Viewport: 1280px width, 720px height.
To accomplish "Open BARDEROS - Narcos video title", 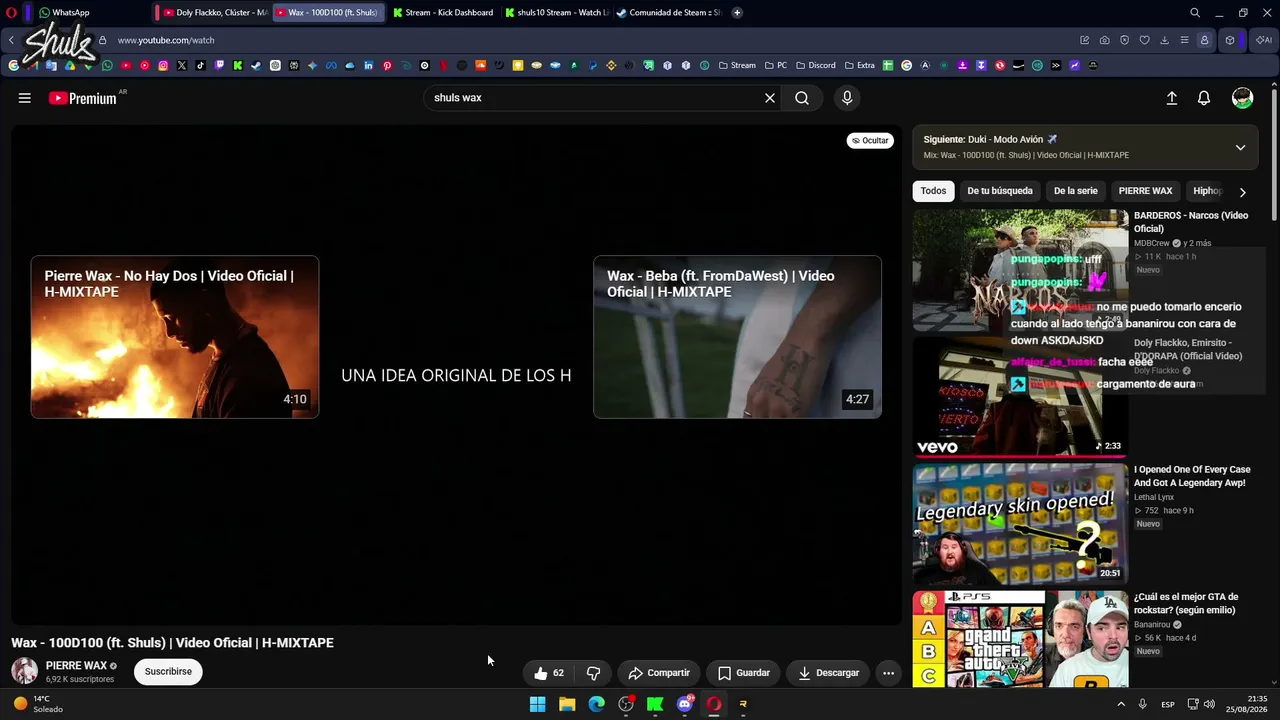I will click(1191, 222).
